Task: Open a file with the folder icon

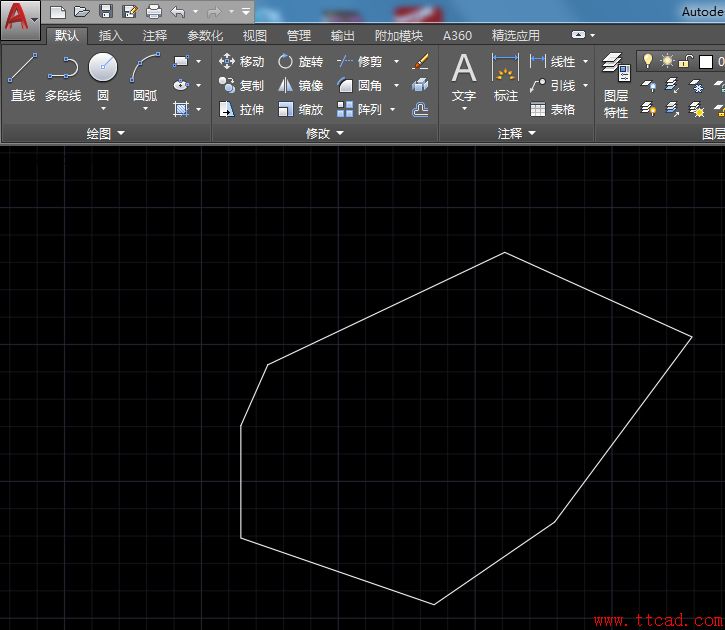Action: [82, 12]
